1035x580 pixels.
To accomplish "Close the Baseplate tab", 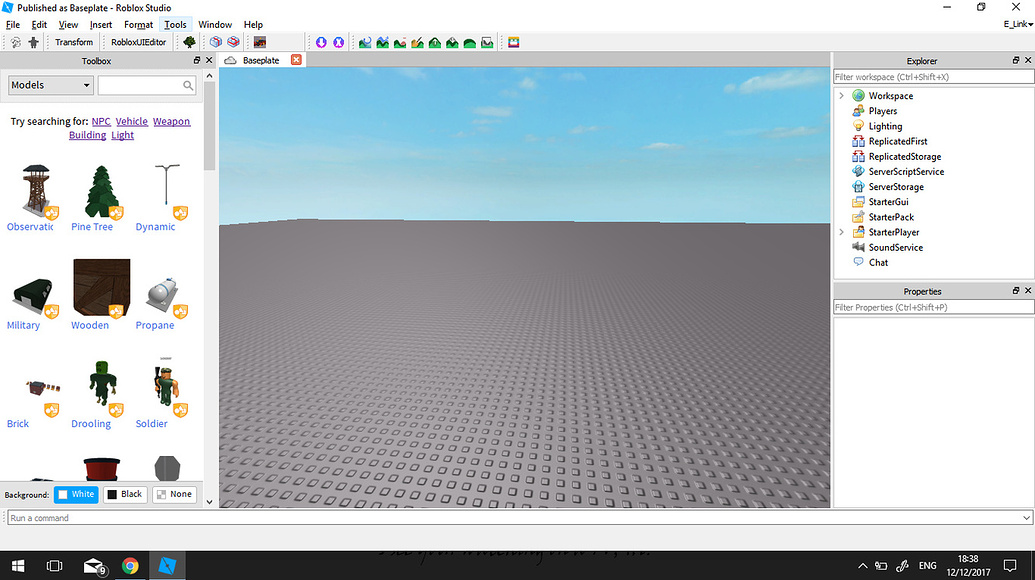I will pos(296,60).
